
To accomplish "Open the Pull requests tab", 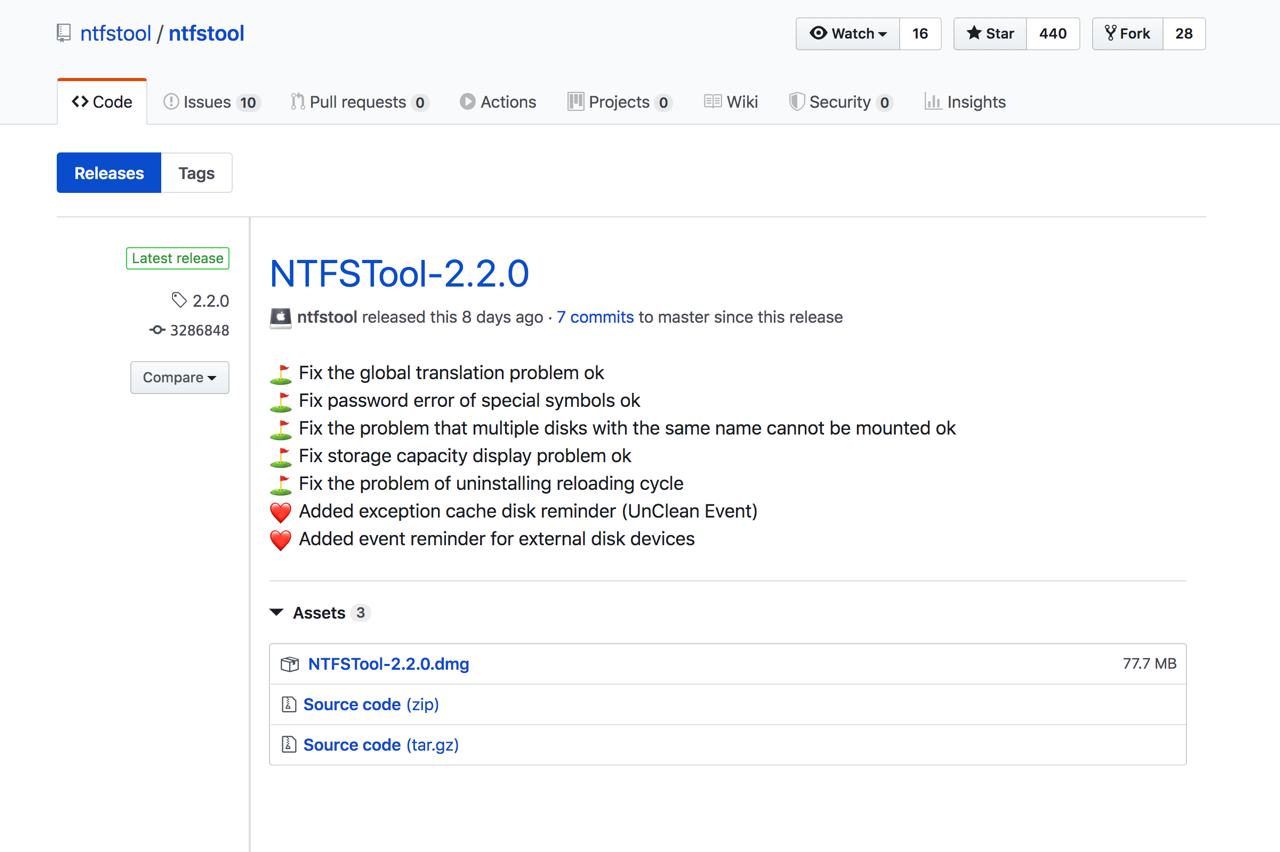I will click(359, 102).
